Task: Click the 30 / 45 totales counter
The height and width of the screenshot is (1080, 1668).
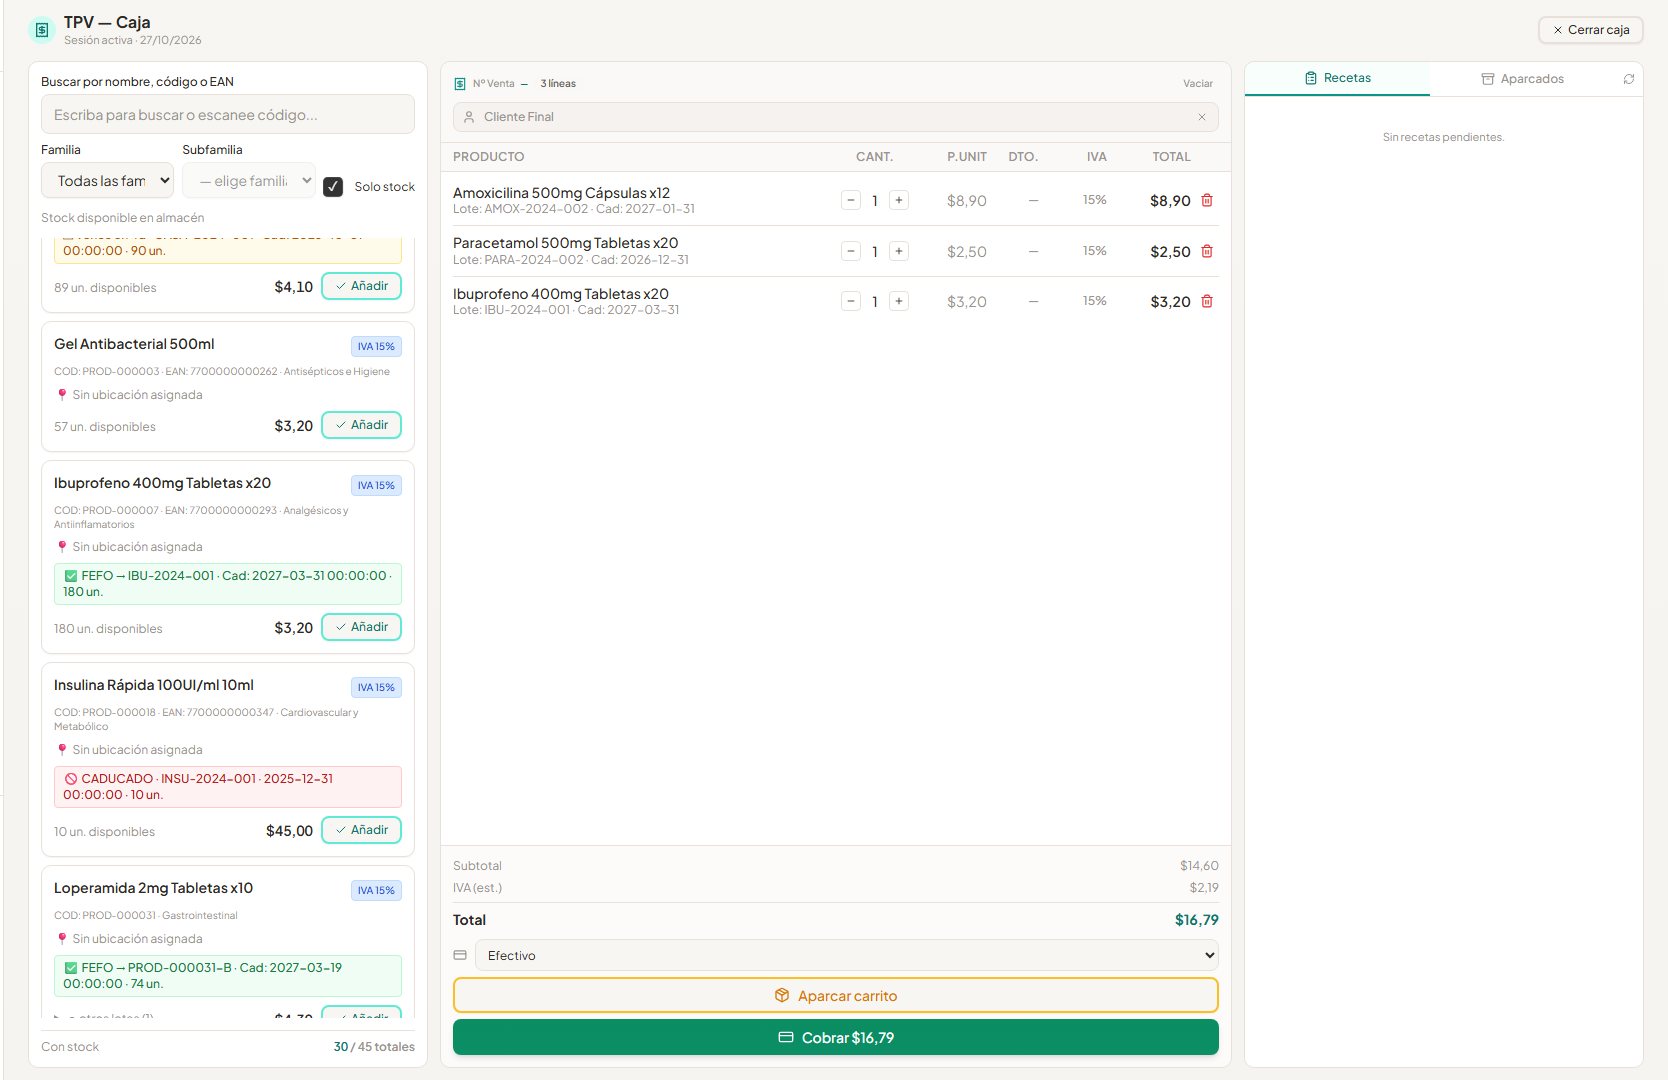Action: [374, 1047]
